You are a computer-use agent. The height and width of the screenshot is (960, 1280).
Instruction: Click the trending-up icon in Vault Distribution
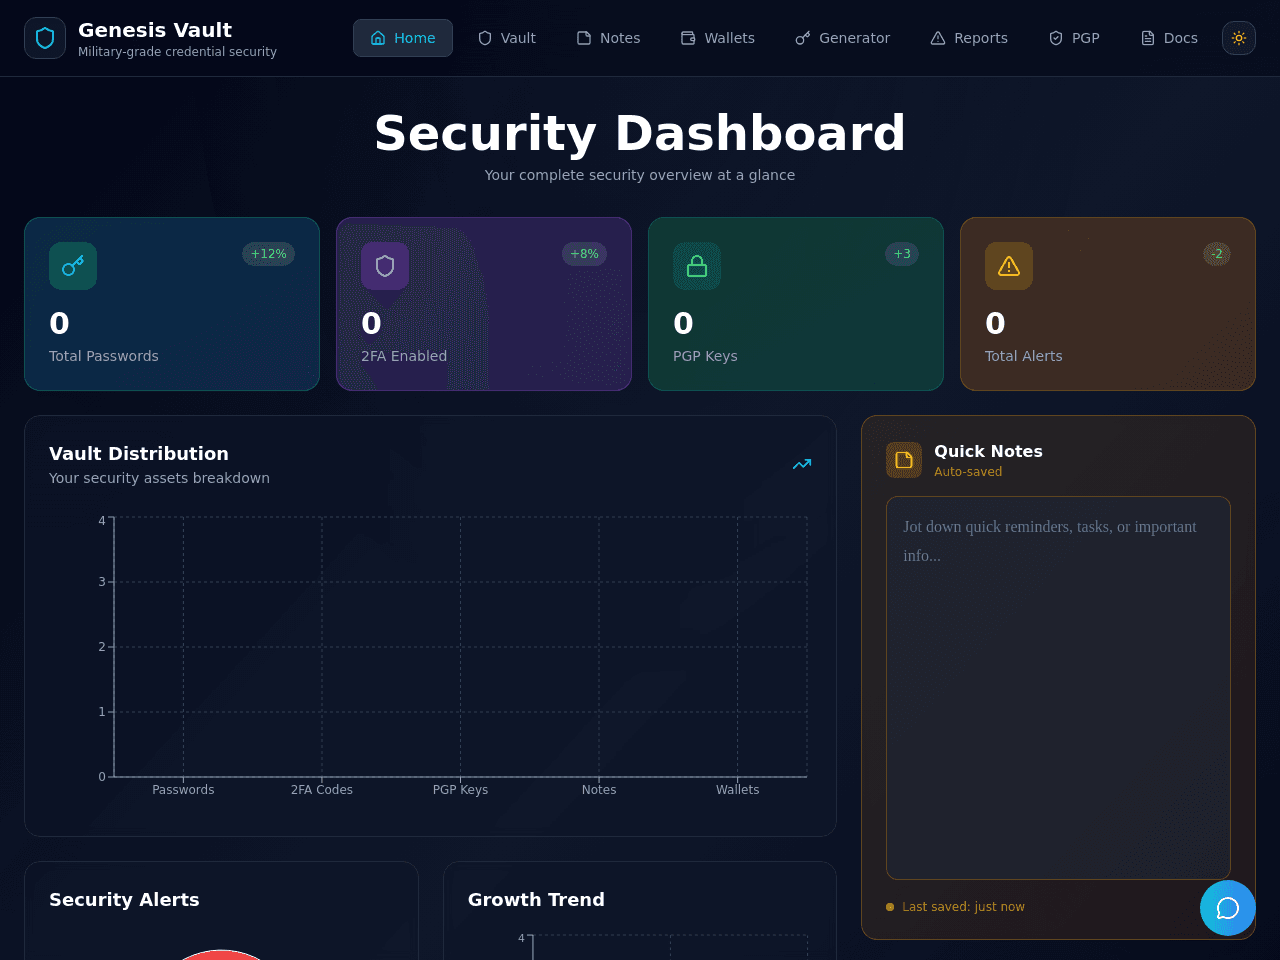(x=802, y=464)
